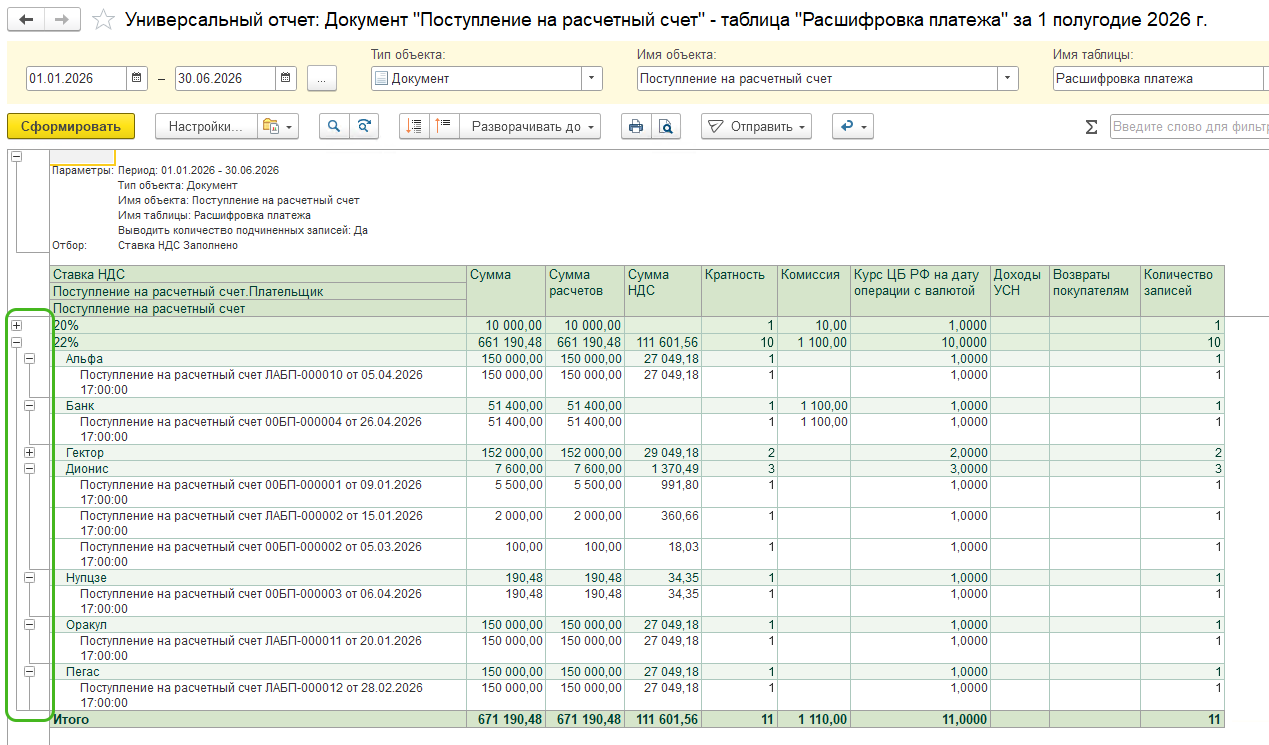This screenshot has width=1269, height=745.
Task: Expand the Гектор payer group
Action: (x=30, y=453)
